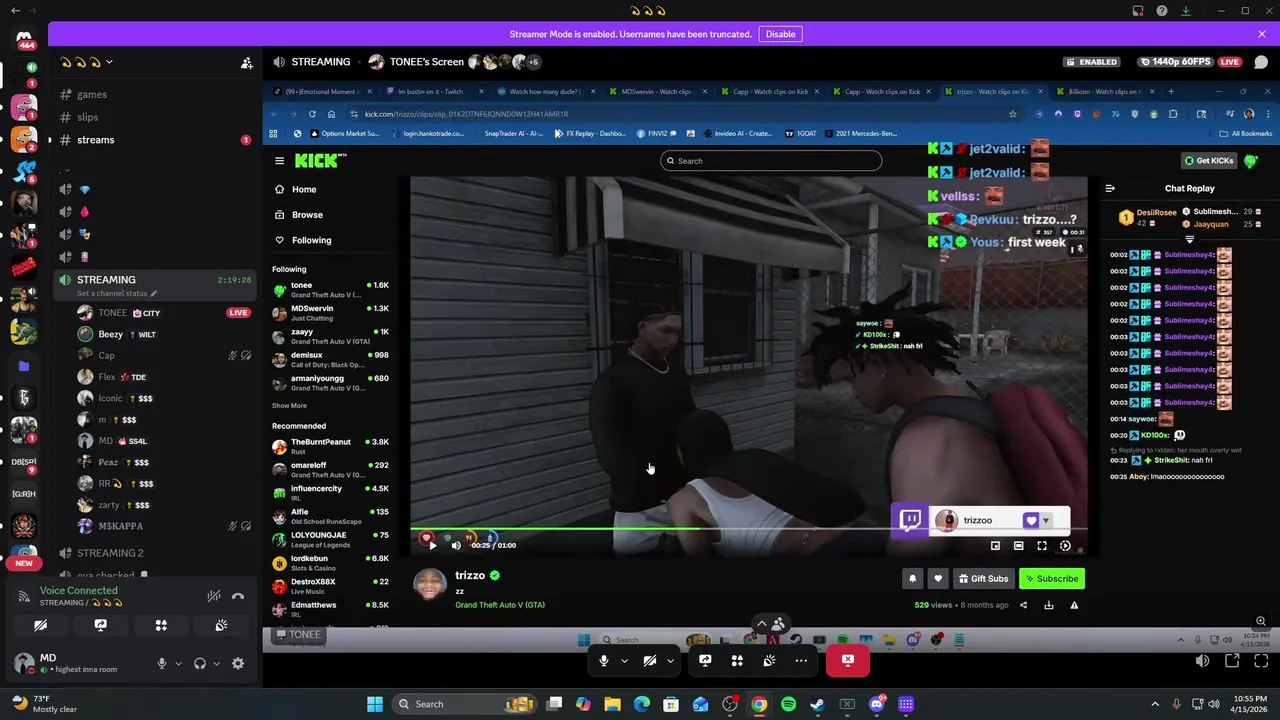The height and width of the screenshot is (720, 1280).
Task: Open MDSwervin channel in Following list
Action: (x=331, y=313)
